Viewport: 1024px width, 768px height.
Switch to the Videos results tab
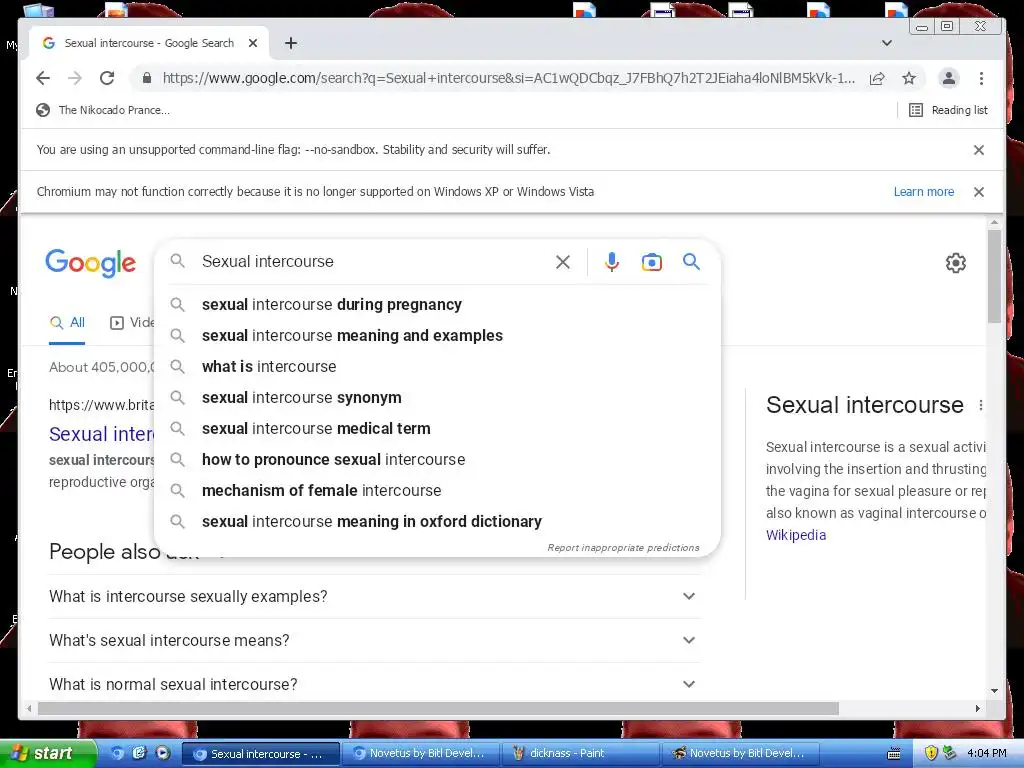coord(132,323)
